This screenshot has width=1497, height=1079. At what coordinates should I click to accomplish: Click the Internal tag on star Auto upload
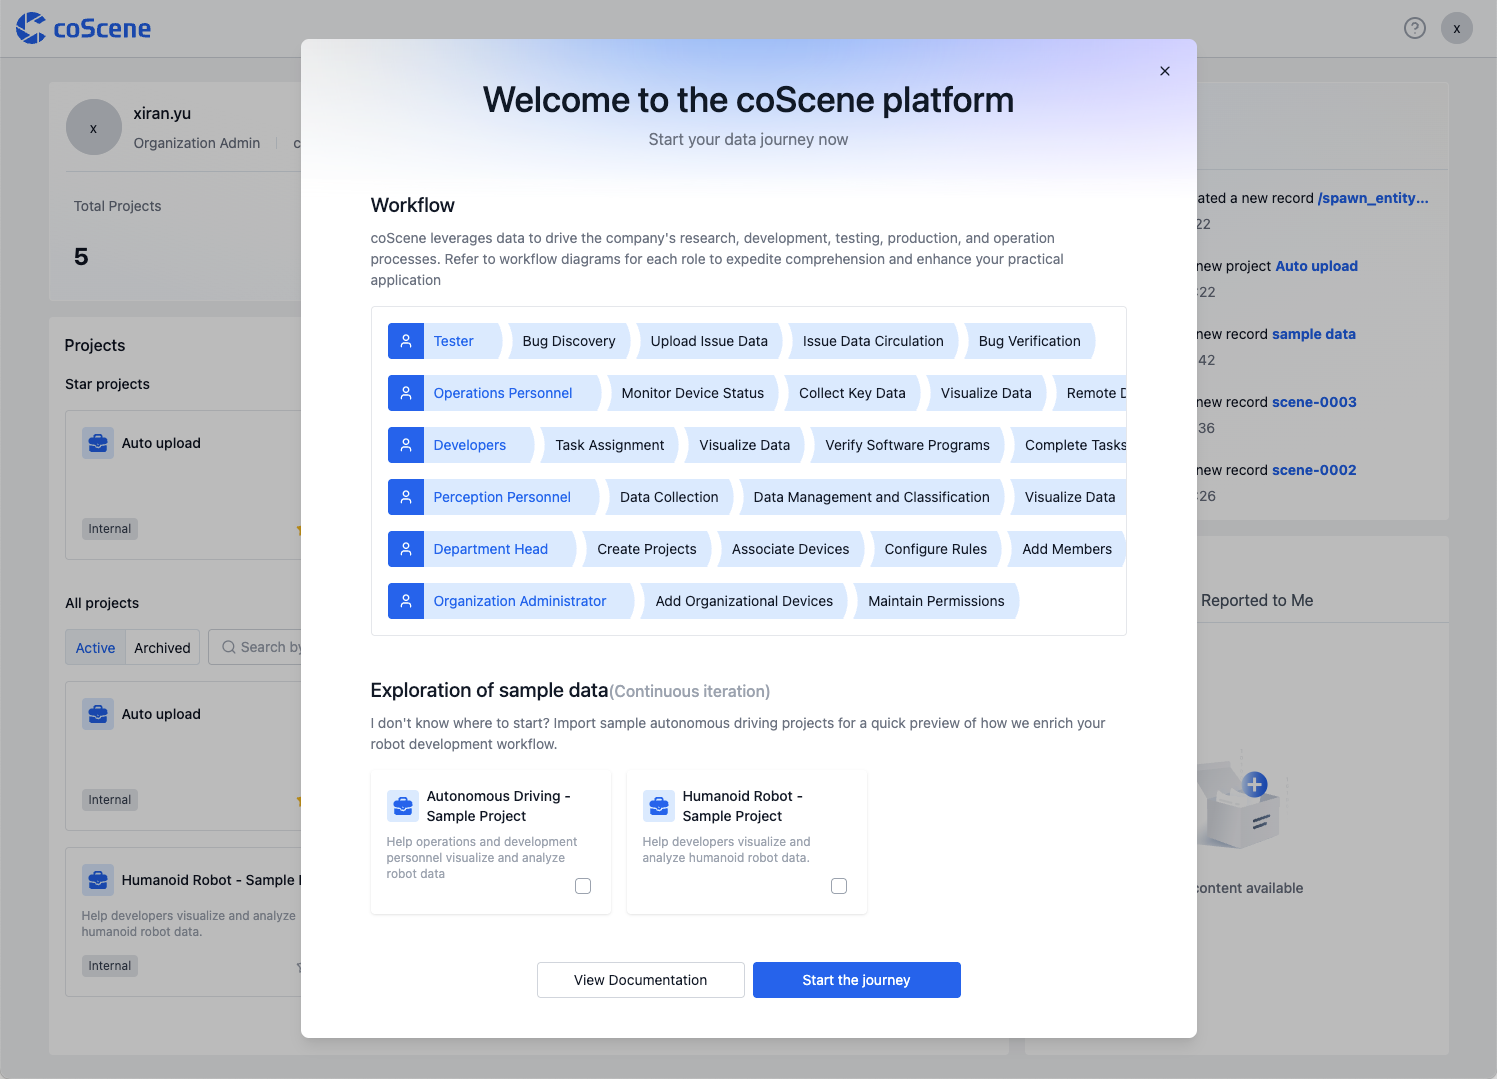pos(110,529)
